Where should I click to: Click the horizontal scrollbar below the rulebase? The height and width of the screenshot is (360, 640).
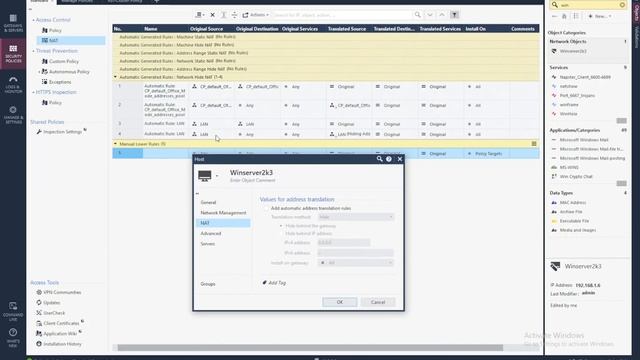click(x=310, y=348)
